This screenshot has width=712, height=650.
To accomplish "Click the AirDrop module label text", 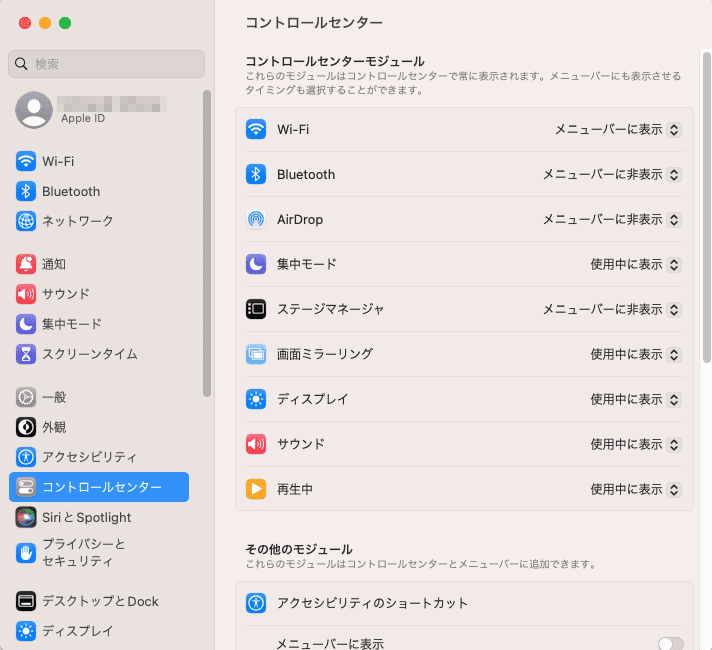I will (x=300, y=219).
